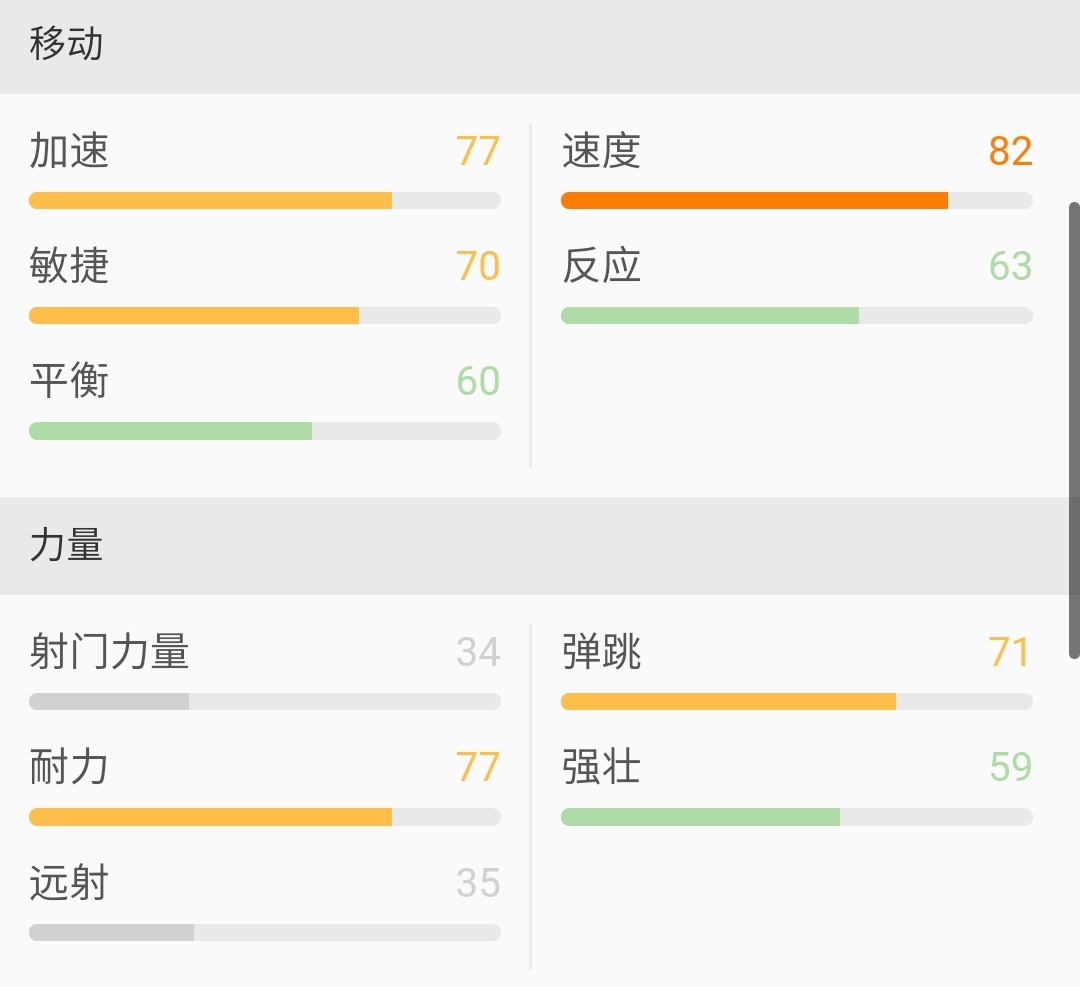This screenshot has height=987, width=1080.
Task: Tap the gray 射门力量 progress bar
Action: pyautogui.click(x=265, y=701)
